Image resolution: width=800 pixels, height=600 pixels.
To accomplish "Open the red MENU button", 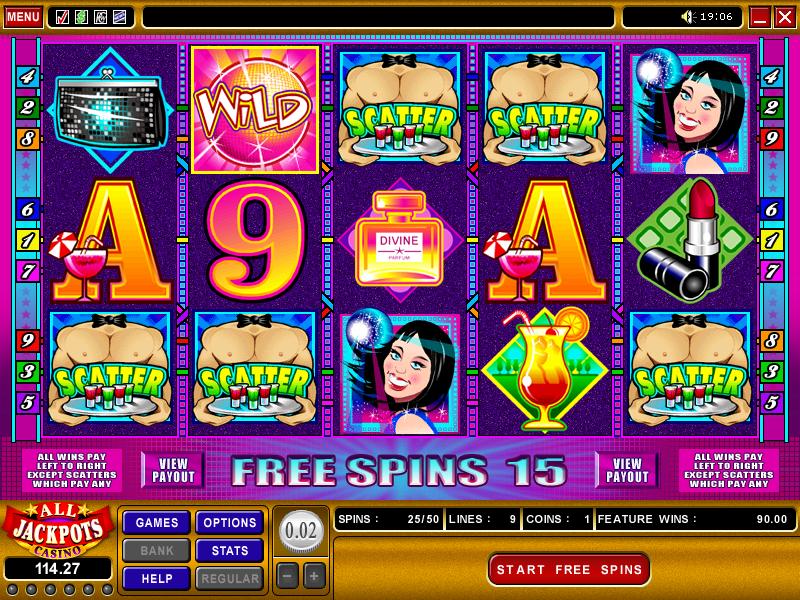I will [23, 17].
